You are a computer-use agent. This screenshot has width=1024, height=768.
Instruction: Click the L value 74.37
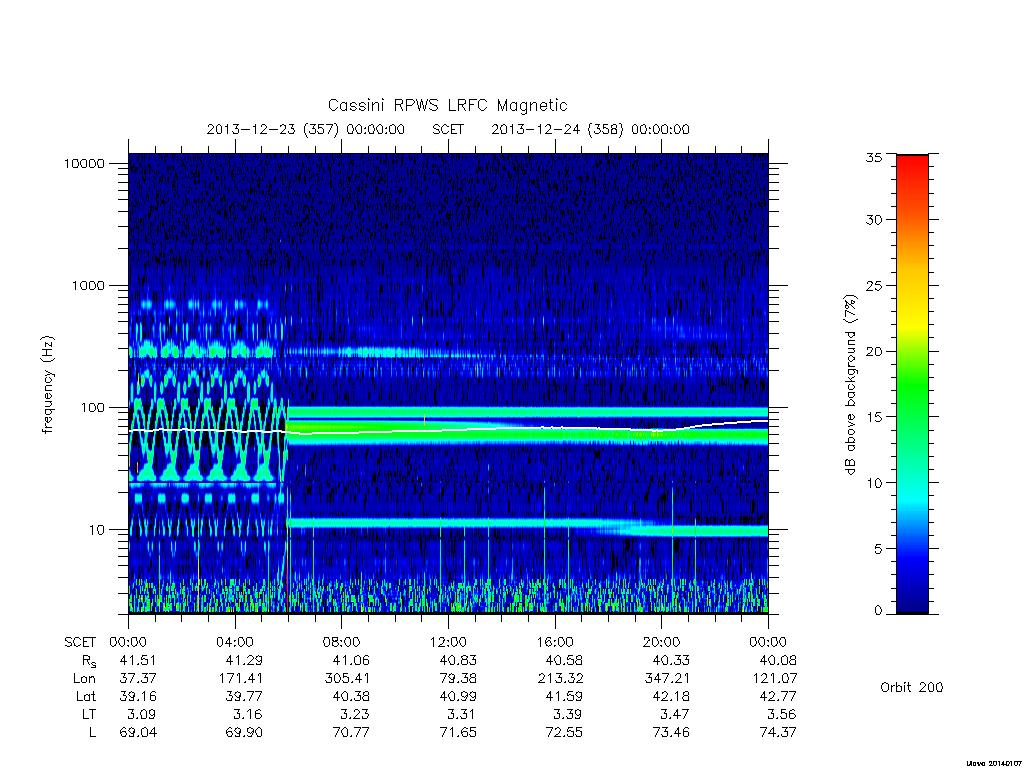[778, 733]
